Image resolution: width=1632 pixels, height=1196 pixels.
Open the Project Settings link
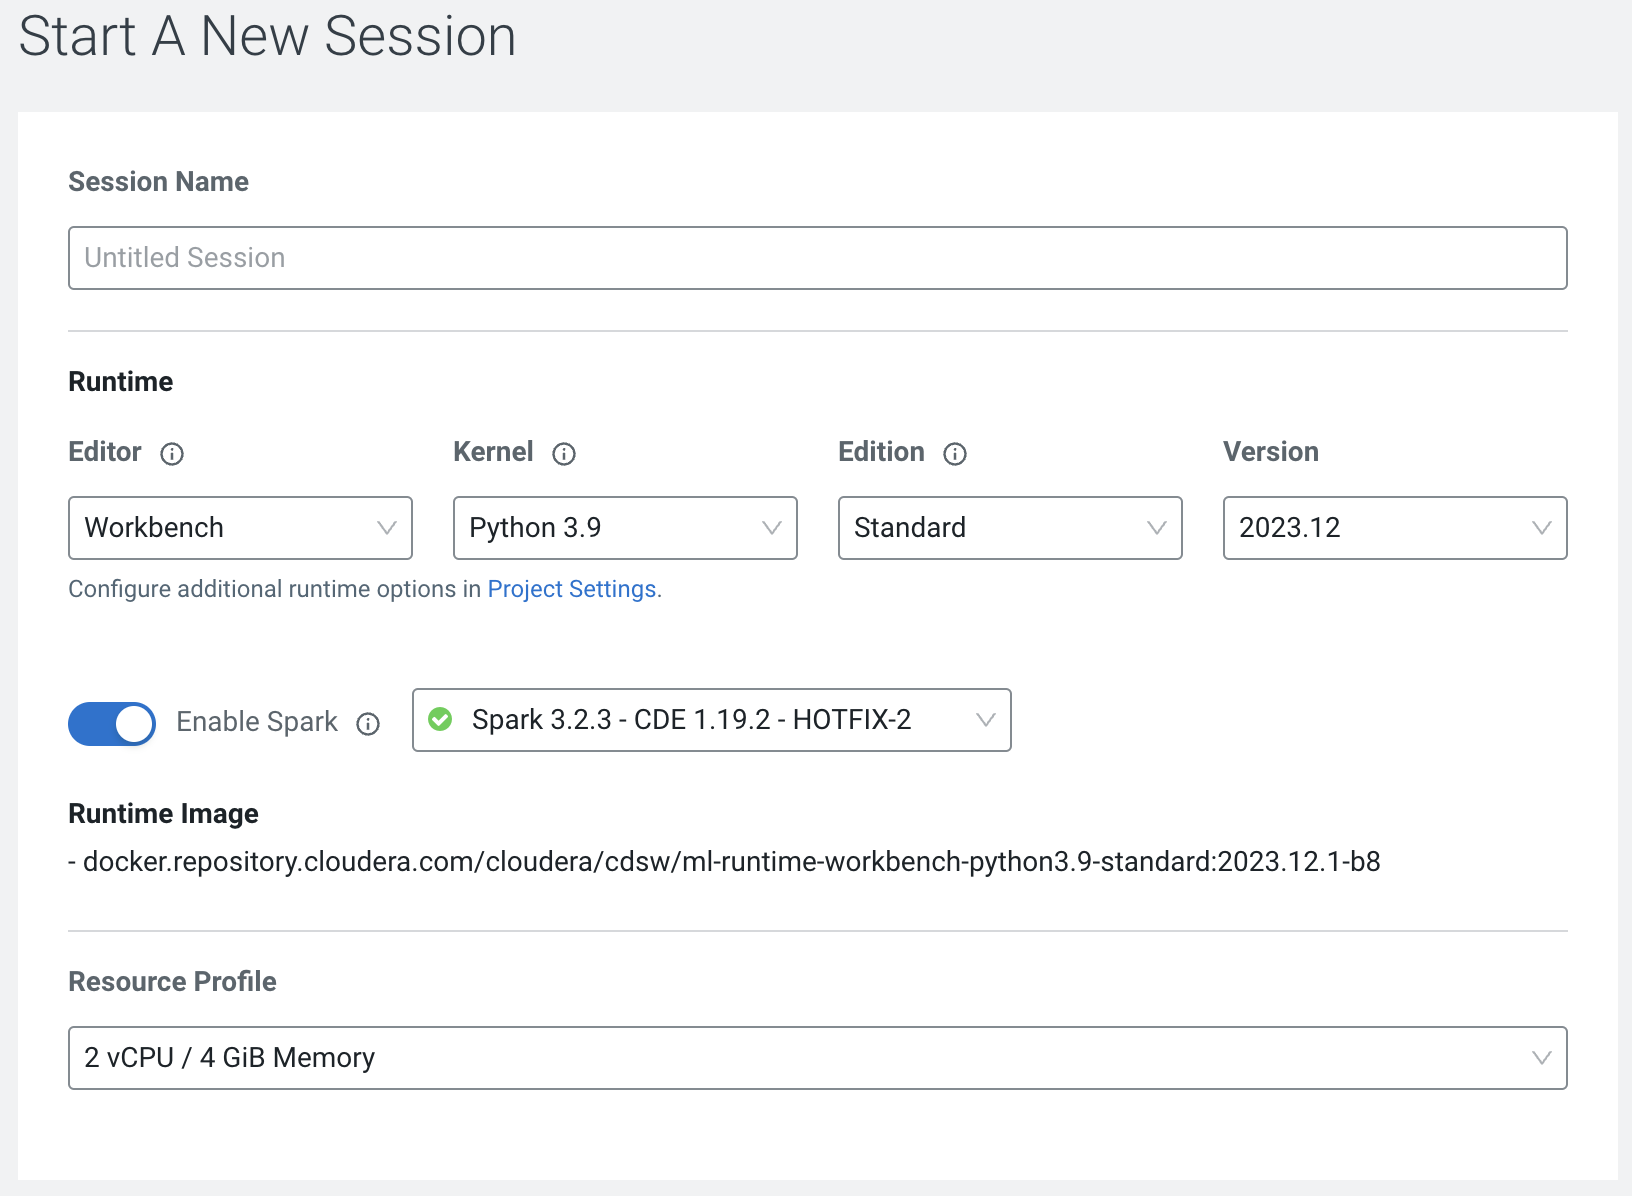(572, 589)
